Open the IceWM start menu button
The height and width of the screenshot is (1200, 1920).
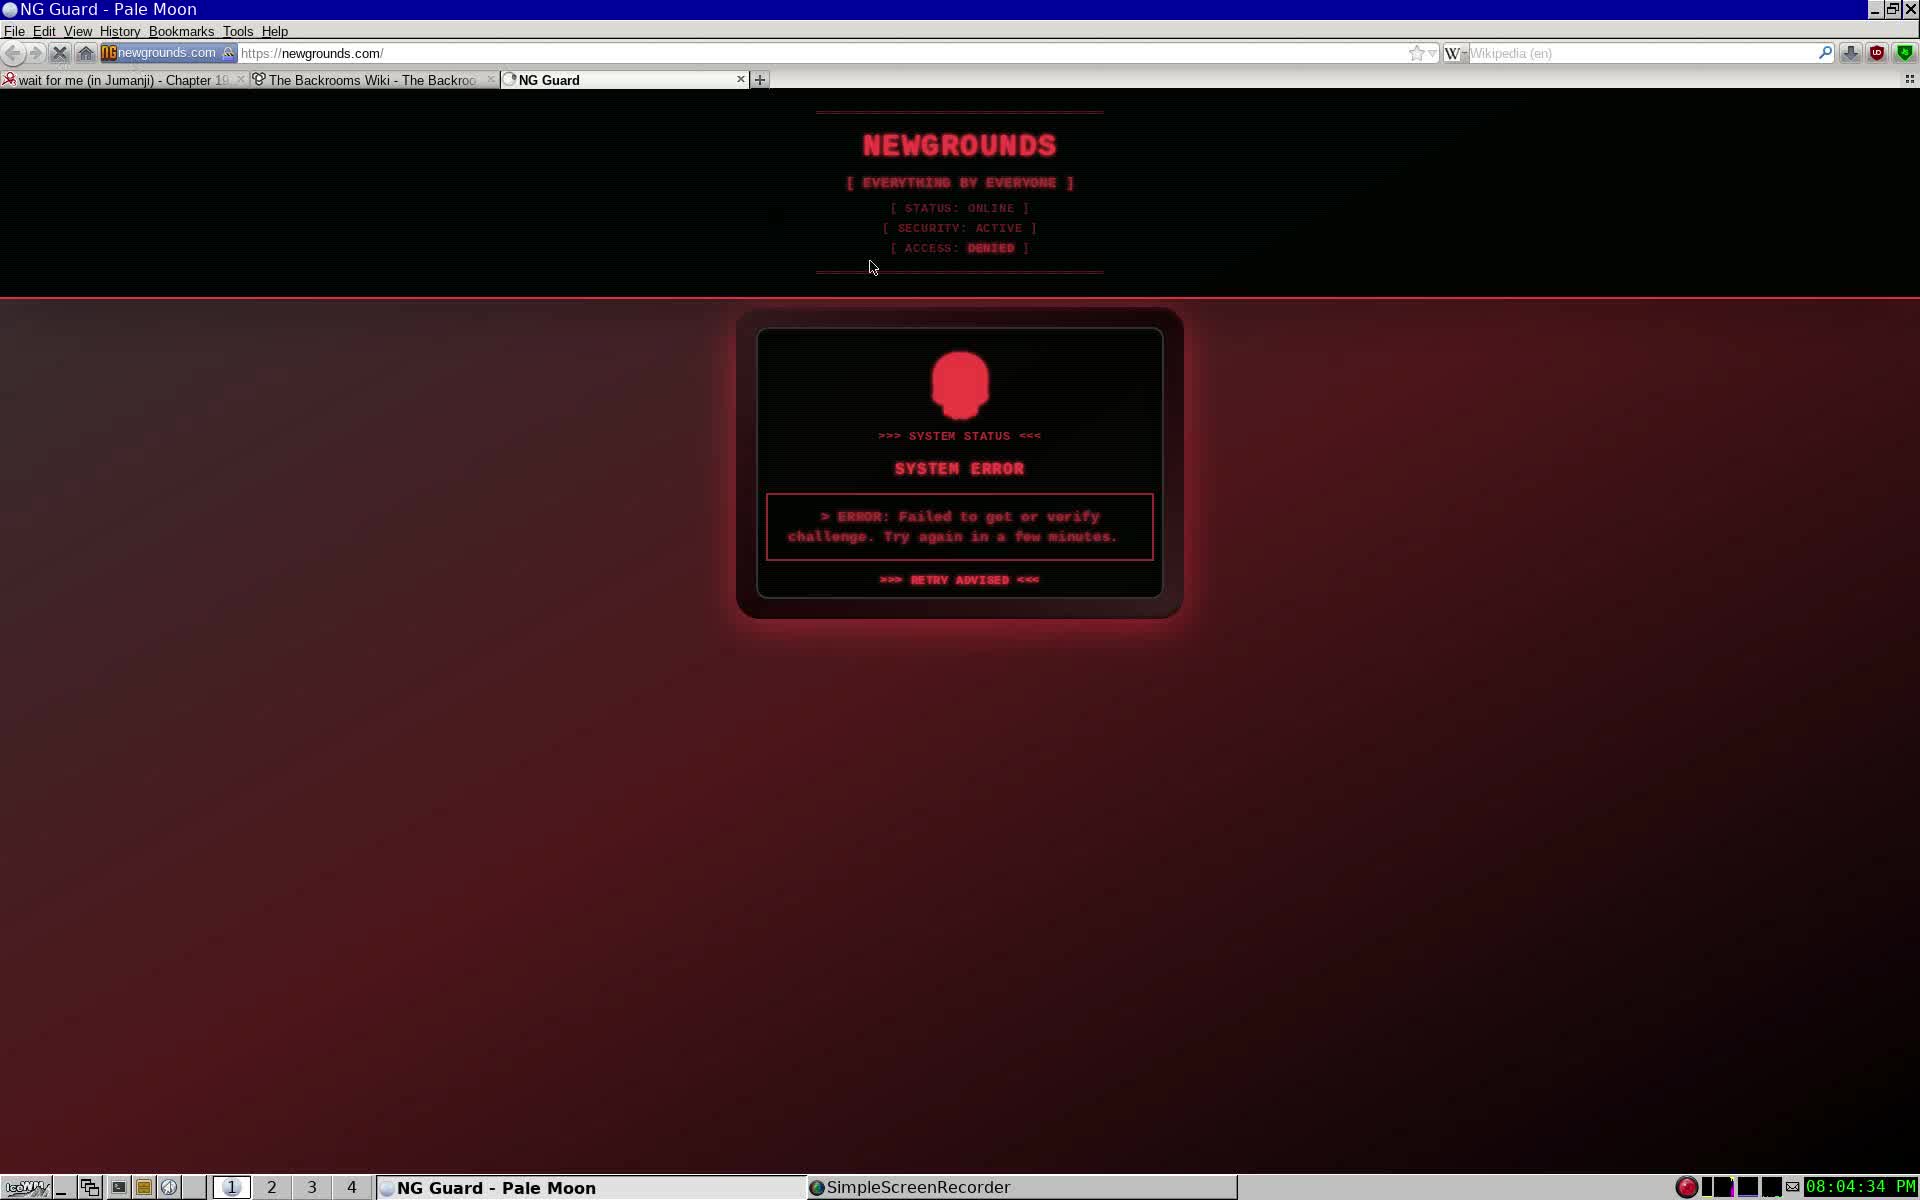(x=26, y=1187)
